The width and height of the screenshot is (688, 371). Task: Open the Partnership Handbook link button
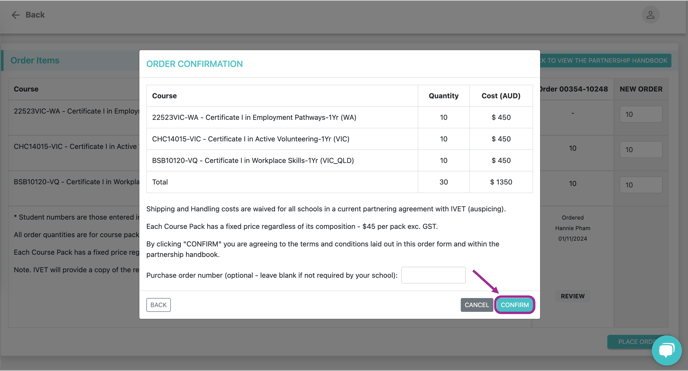coord(606,61)
